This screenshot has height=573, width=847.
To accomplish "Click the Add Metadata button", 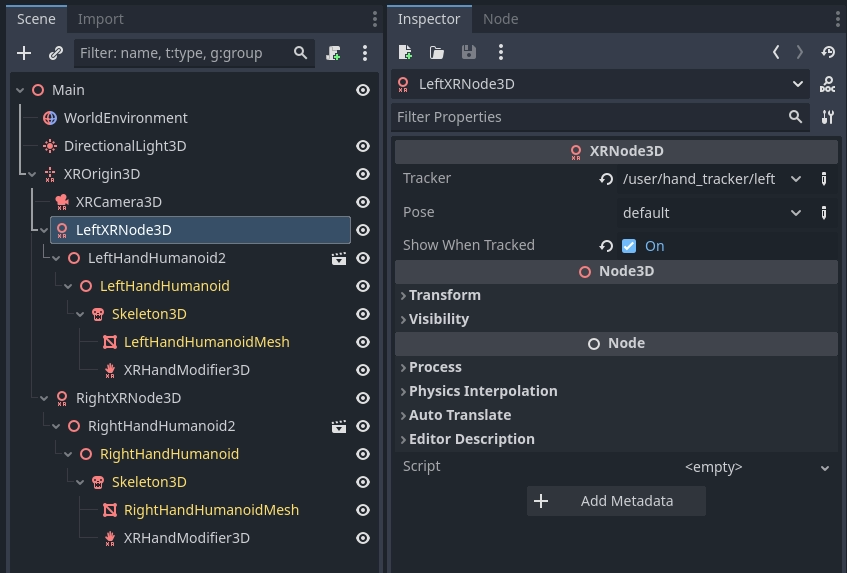I will [x=616, y=501].
